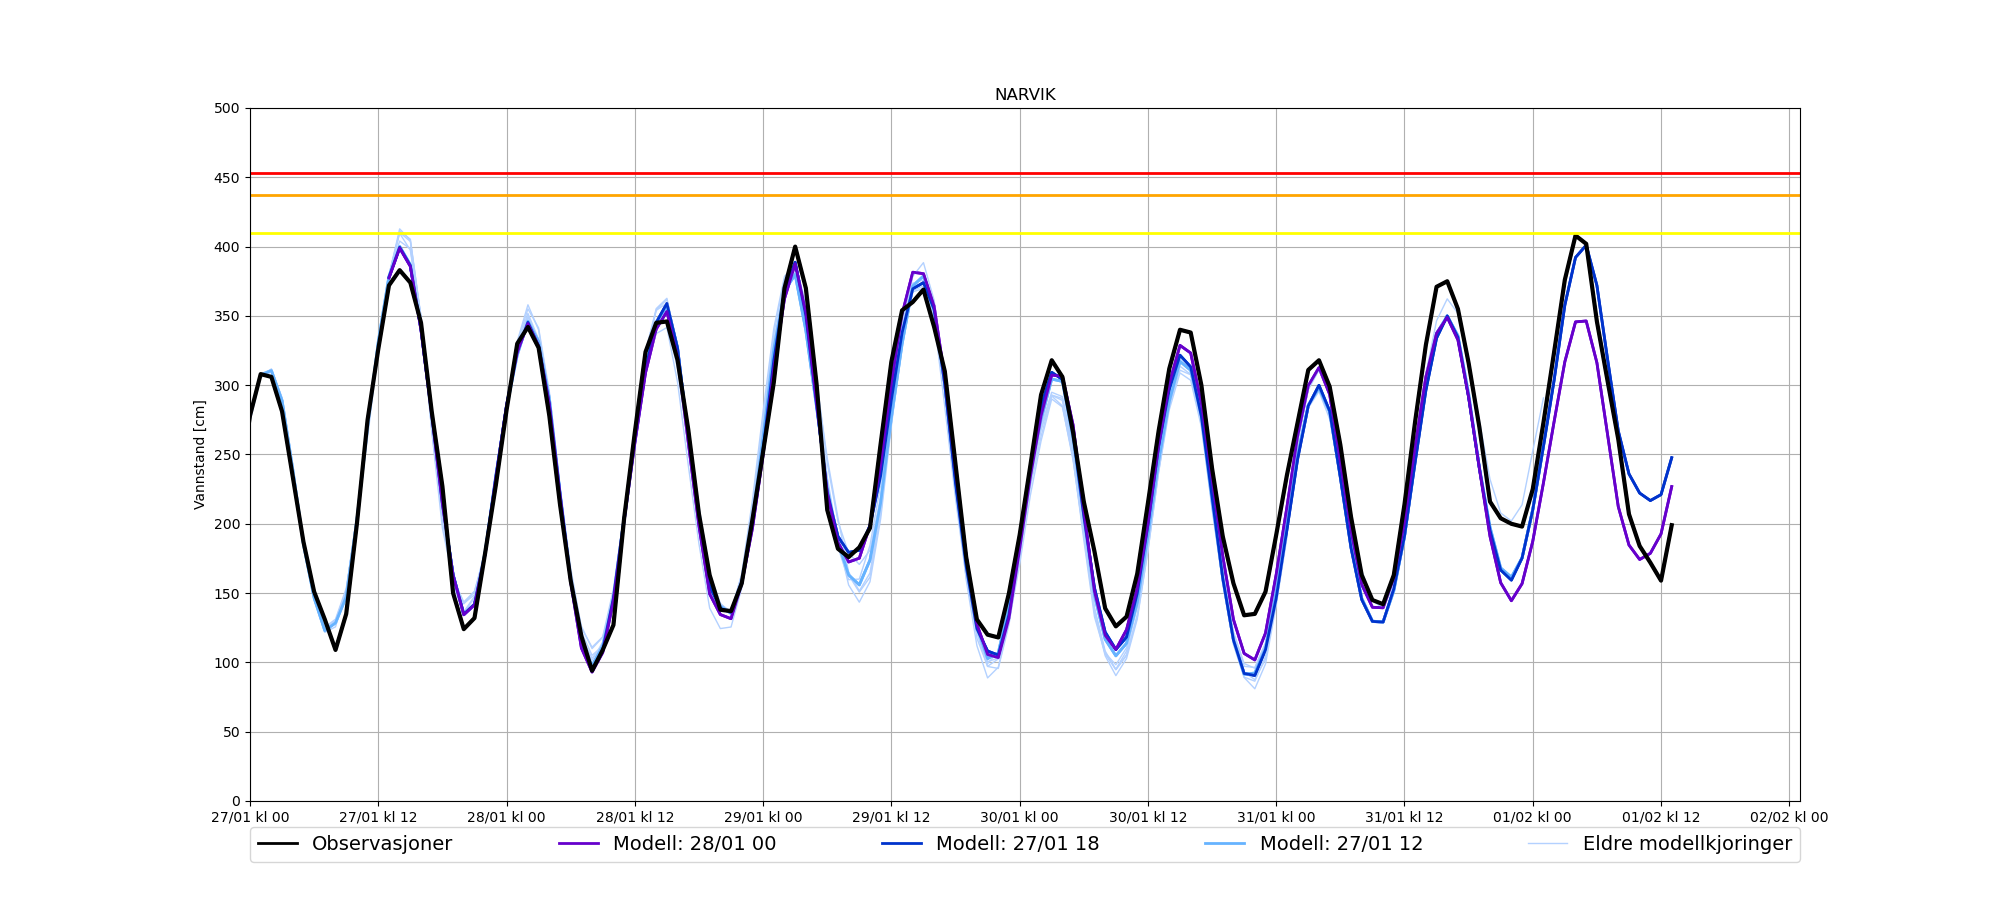Screen dimensions: 2000x900
Task: Click the 01/02 kl 12 x-axis label
Action: point(1661,817)
